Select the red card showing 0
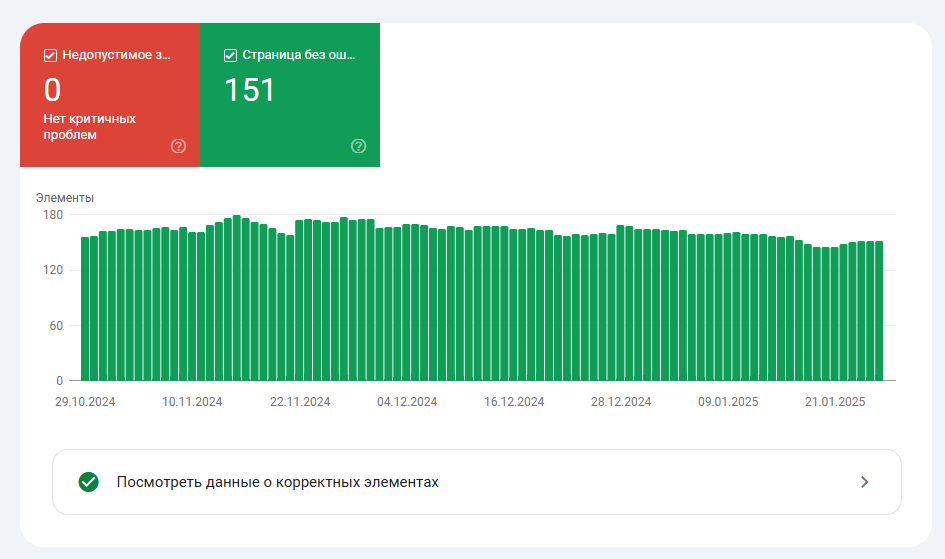Screen dimensions: 945x559 (x=110, y=95)
